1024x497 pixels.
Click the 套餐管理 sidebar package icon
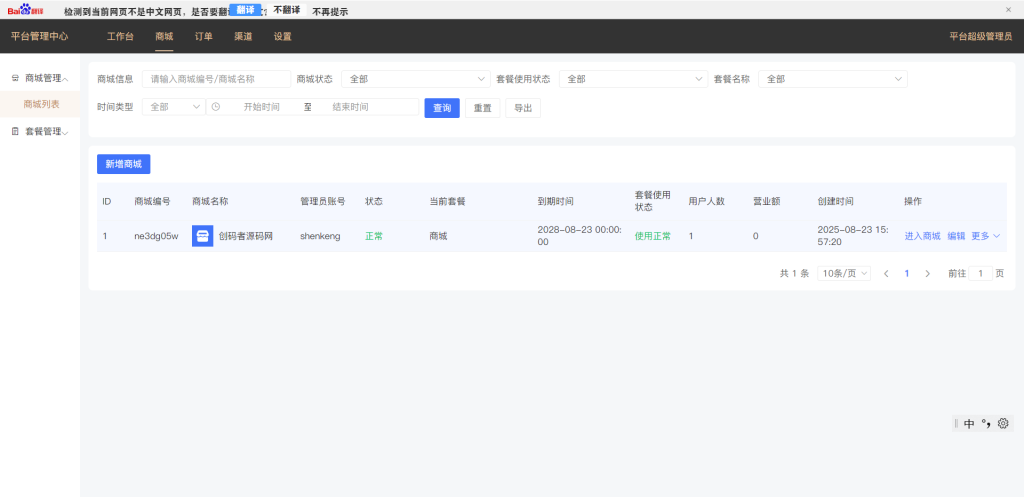tap(15, 131)
